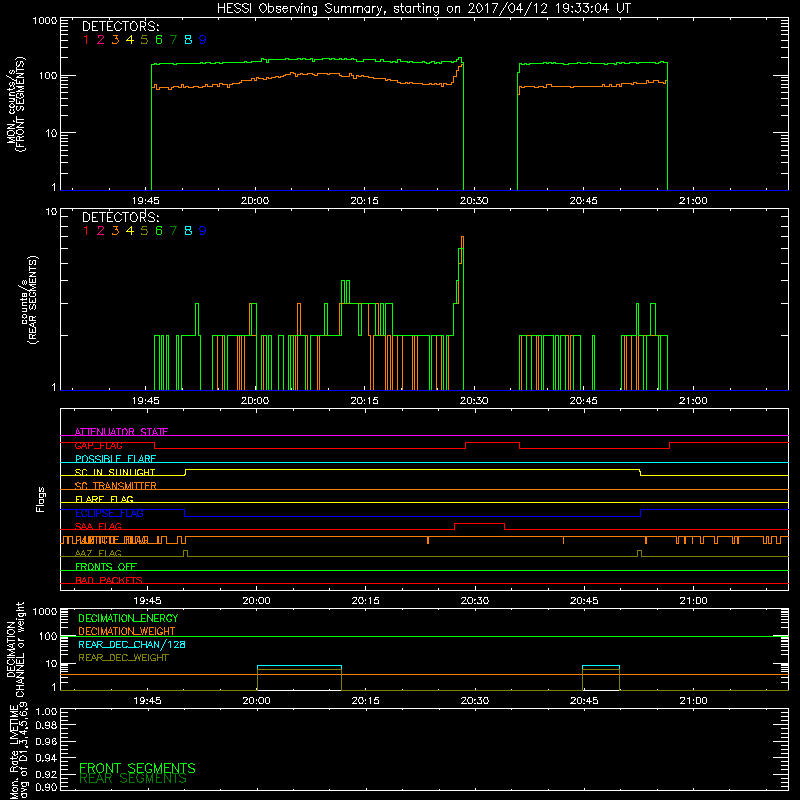This screenshot has width=800, height=800.
Task: Click '1.00' y-axis value on livetime panel
Action: click(46, 711)
